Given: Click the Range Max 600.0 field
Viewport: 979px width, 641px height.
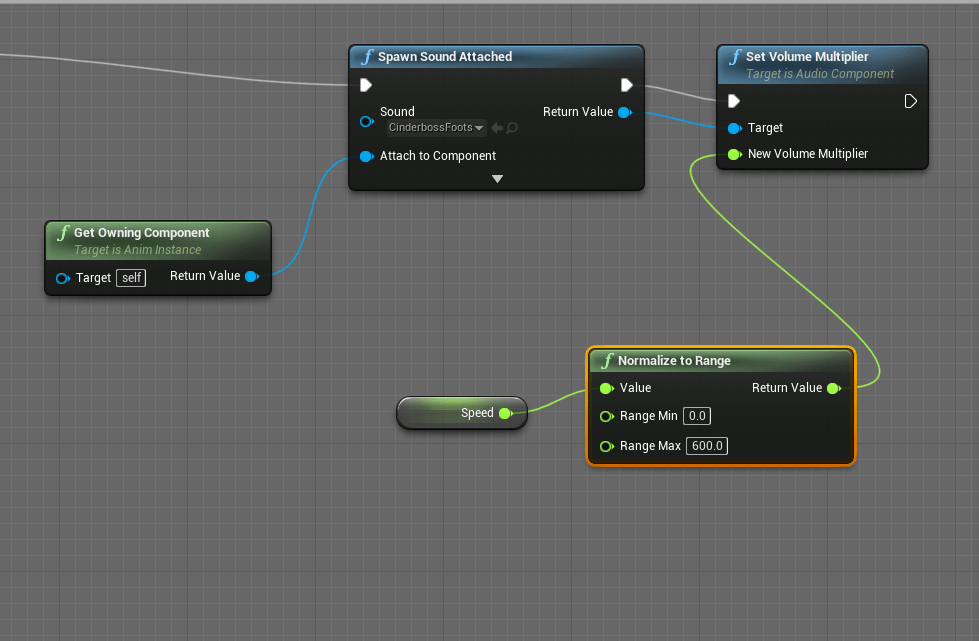Looking at the screenshot, I should pos(707,446).
